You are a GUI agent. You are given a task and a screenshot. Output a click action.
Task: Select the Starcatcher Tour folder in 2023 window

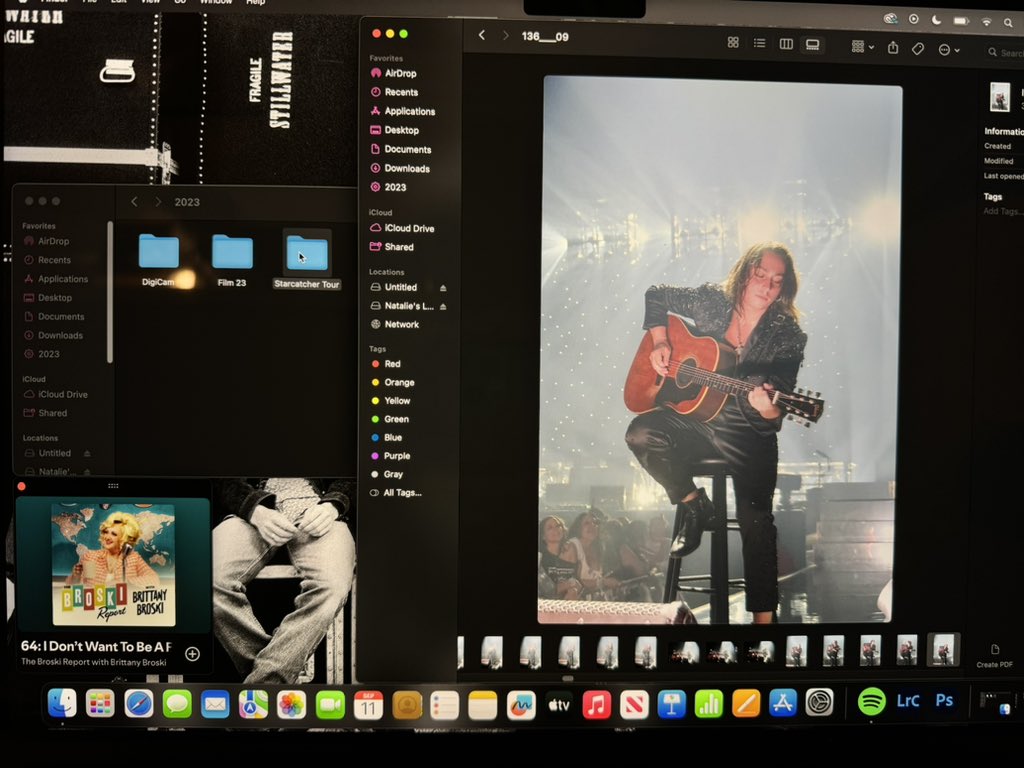(x=307, y=261)
